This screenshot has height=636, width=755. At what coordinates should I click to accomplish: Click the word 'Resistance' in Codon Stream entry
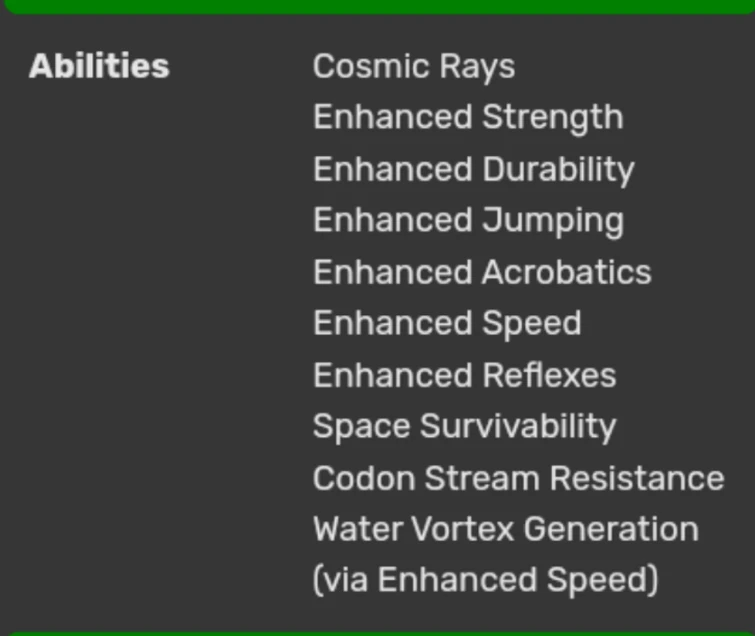(638, 479)
